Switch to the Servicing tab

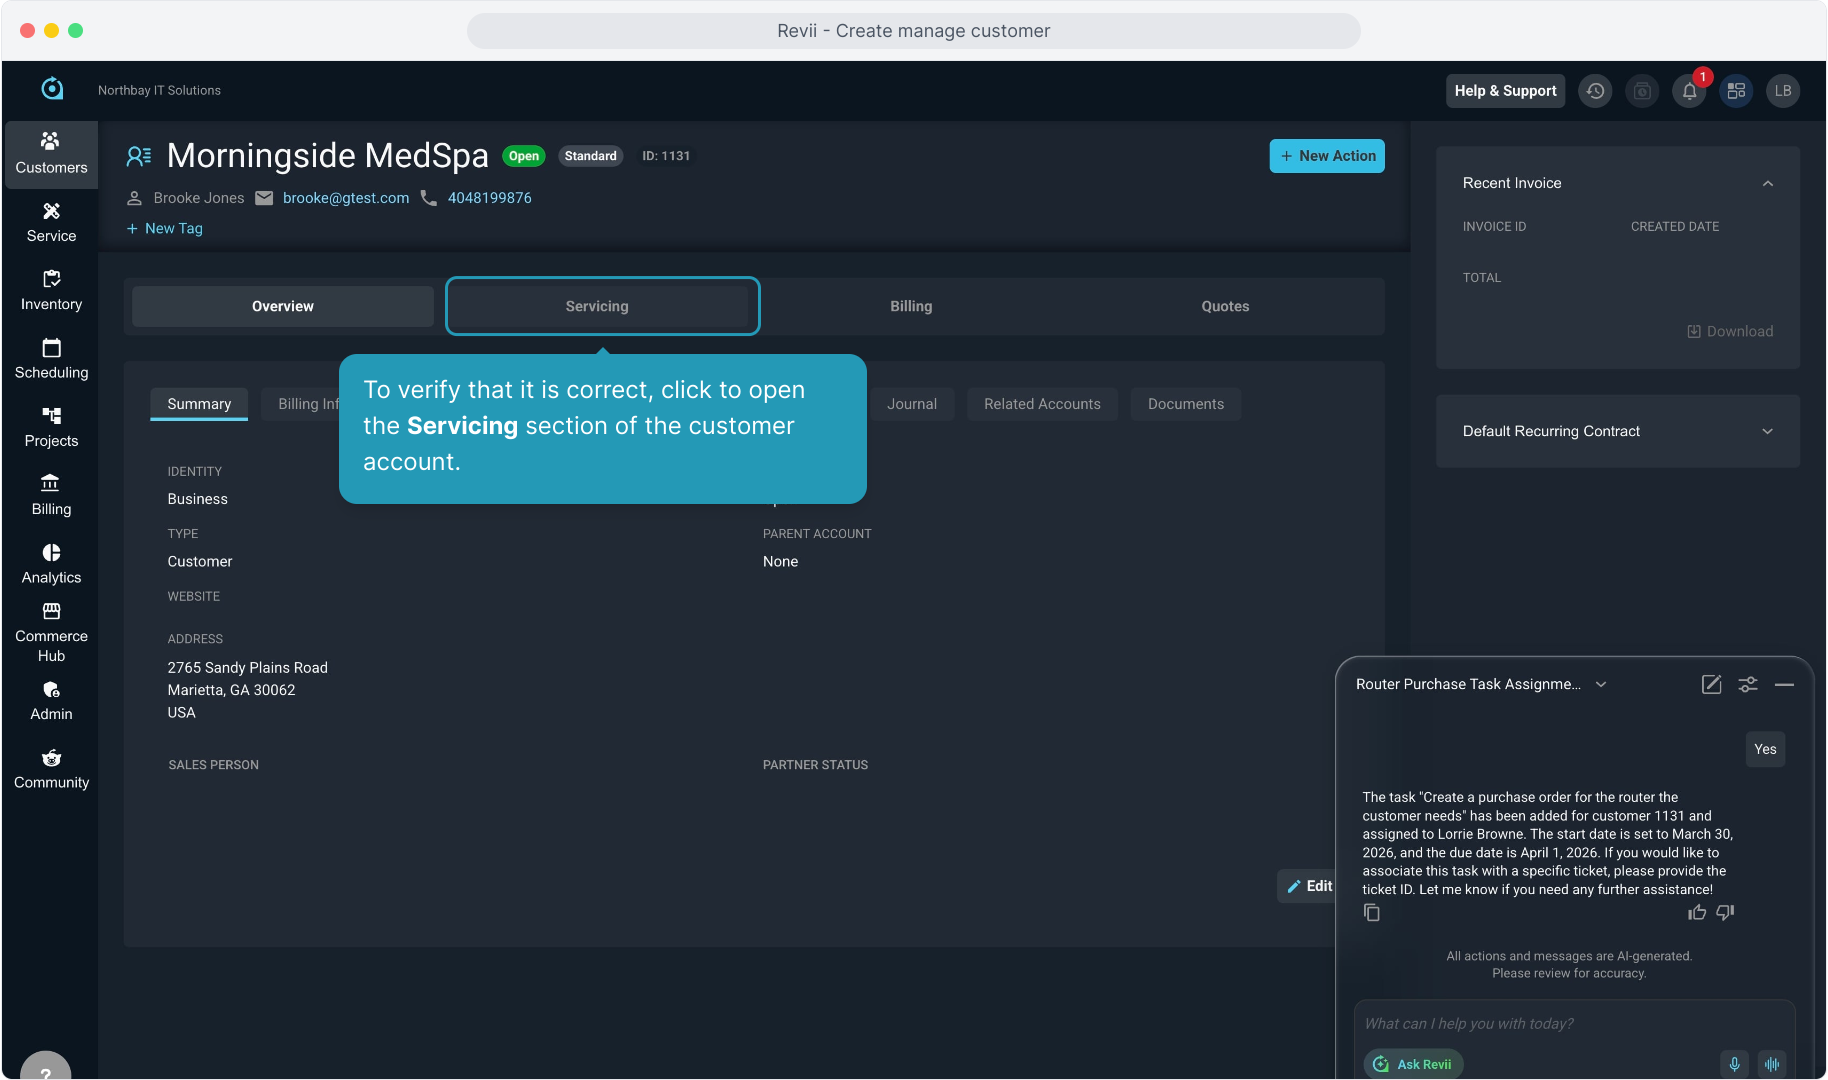point(597,306)
